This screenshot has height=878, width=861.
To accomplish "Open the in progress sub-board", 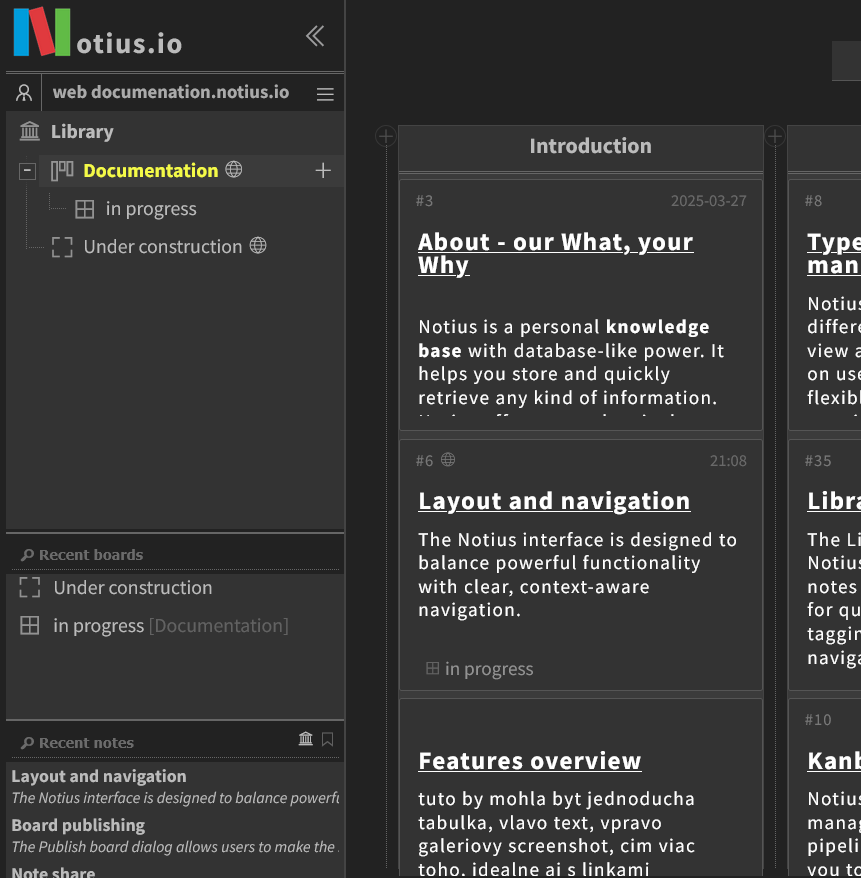I will [x=151, y=209].
